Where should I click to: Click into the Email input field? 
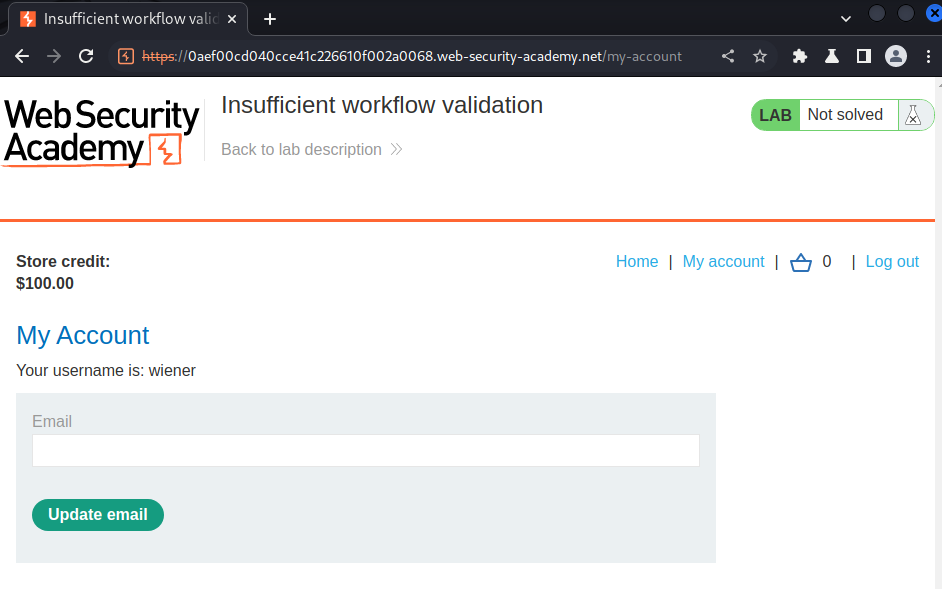tap(365, 450)
